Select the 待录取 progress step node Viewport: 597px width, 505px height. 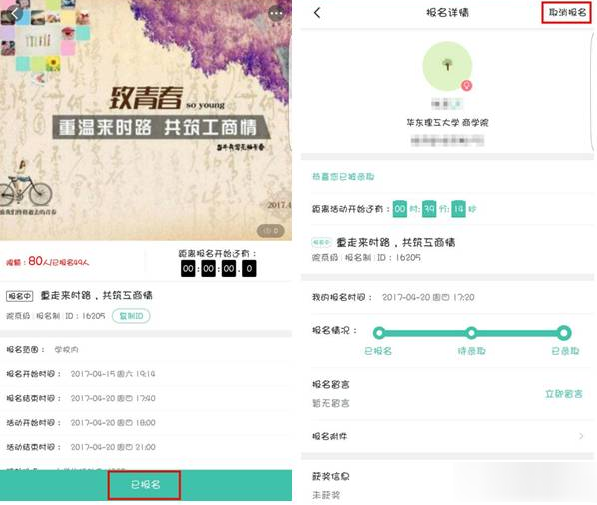coord(471,333)
